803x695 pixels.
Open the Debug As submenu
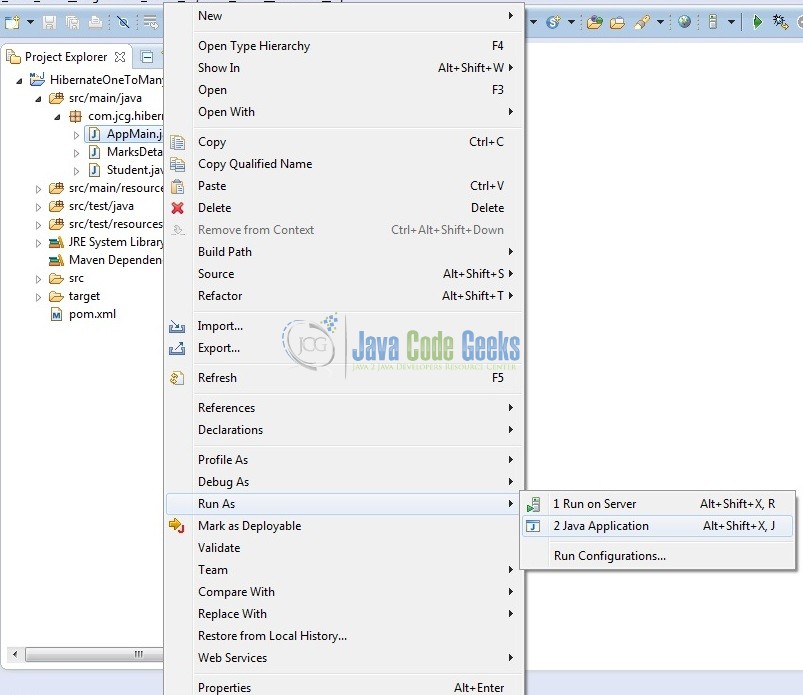point(345,482)
